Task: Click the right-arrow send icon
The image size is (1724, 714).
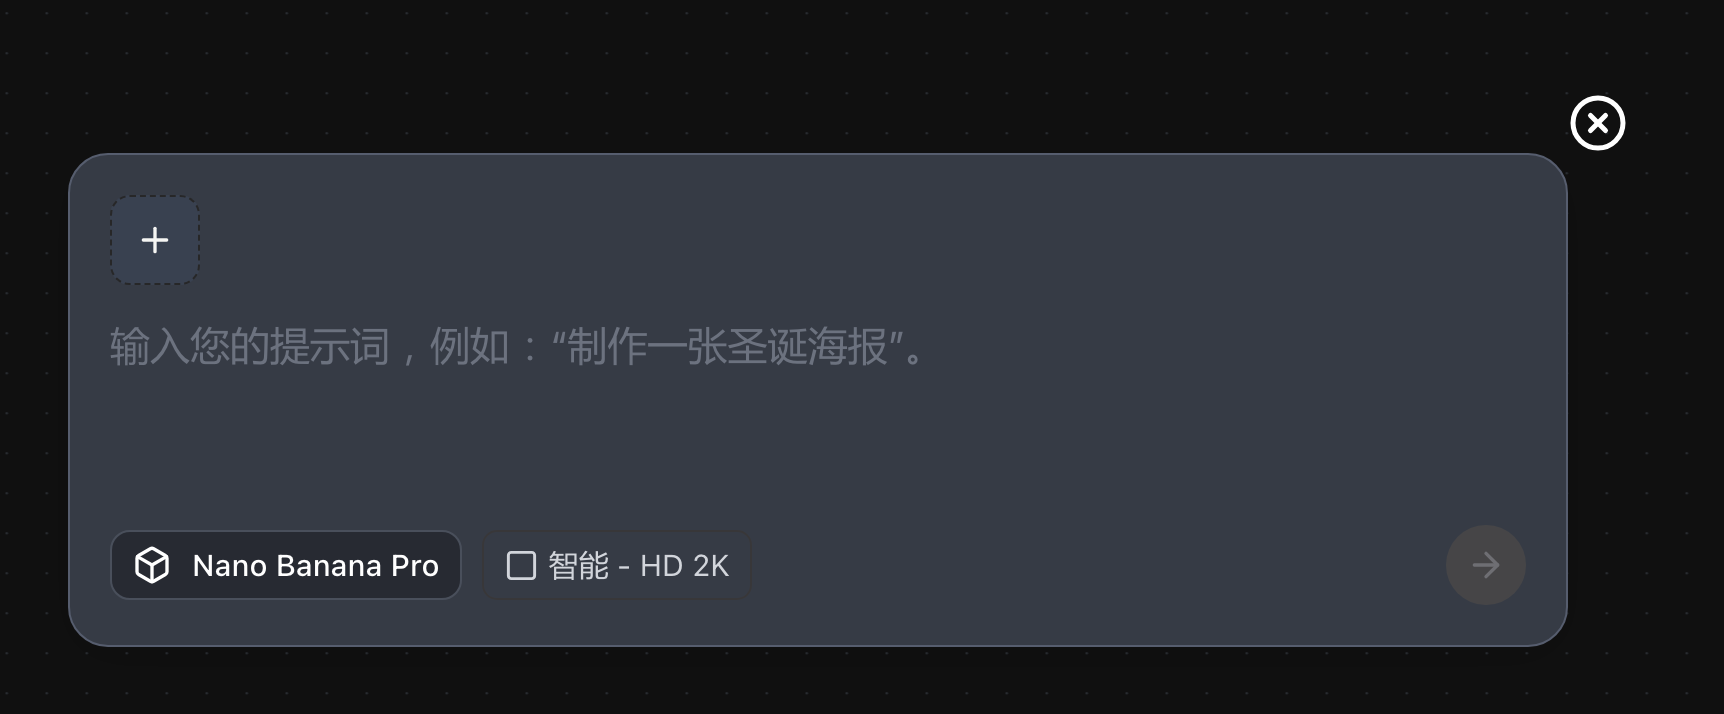Action: [x=1486, y=565]
